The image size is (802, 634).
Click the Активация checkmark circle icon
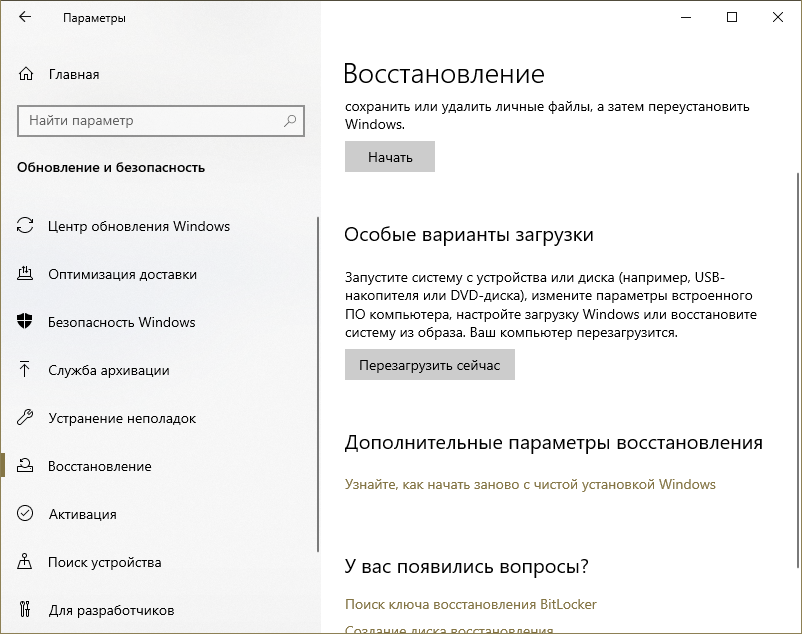point(26,514)
